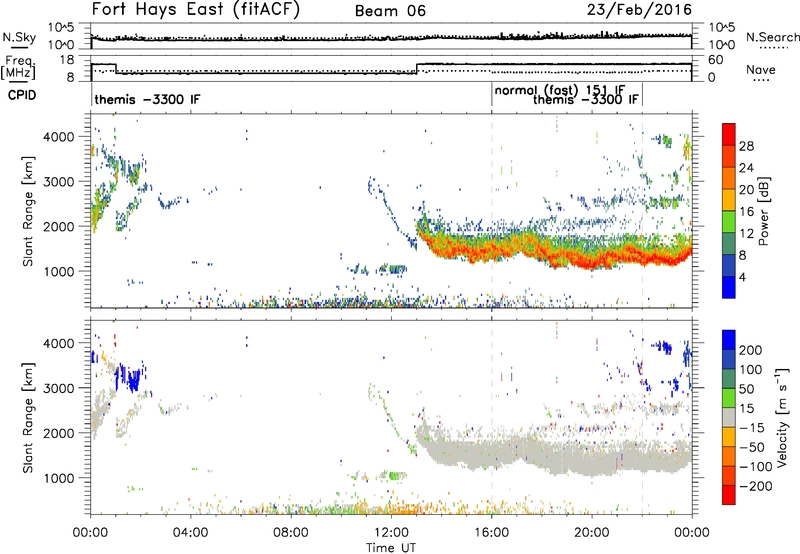Viewport: 800px width, 554px height.
Task: Click the "60" tick on Nave axis
Action: pos(716,60)
